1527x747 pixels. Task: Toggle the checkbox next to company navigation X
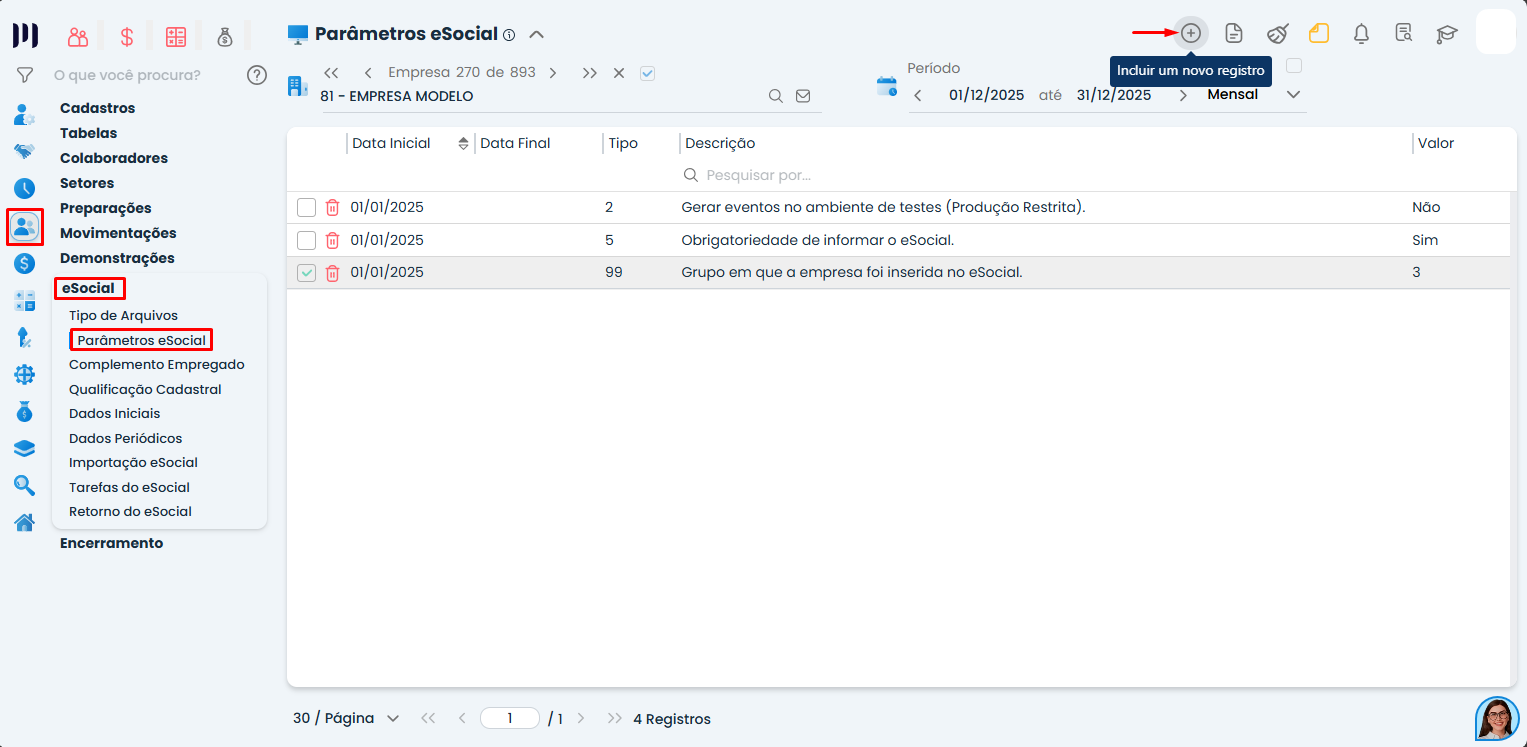pos(647,73)
